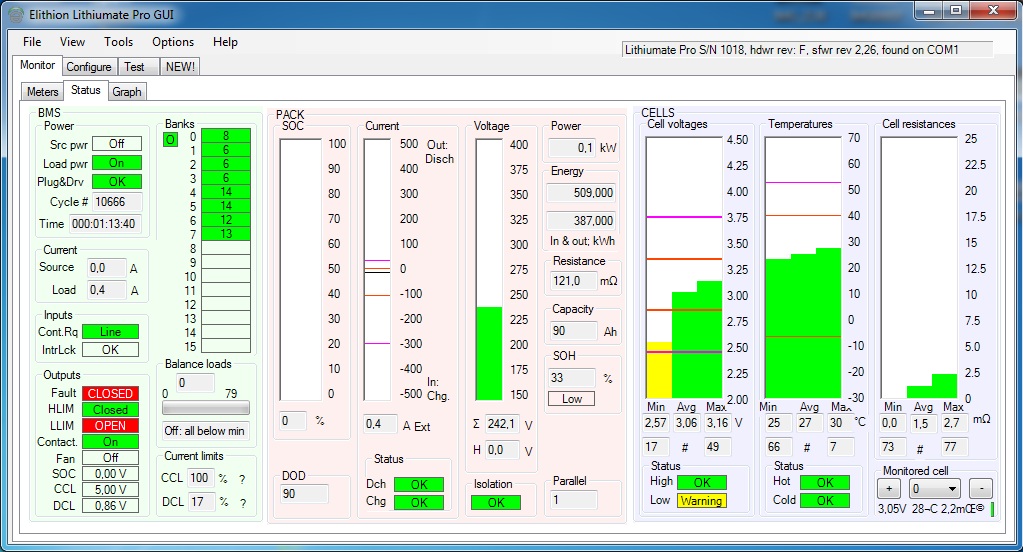
Task: Click the Load pwr On indicator
Action: click(116, 163)
